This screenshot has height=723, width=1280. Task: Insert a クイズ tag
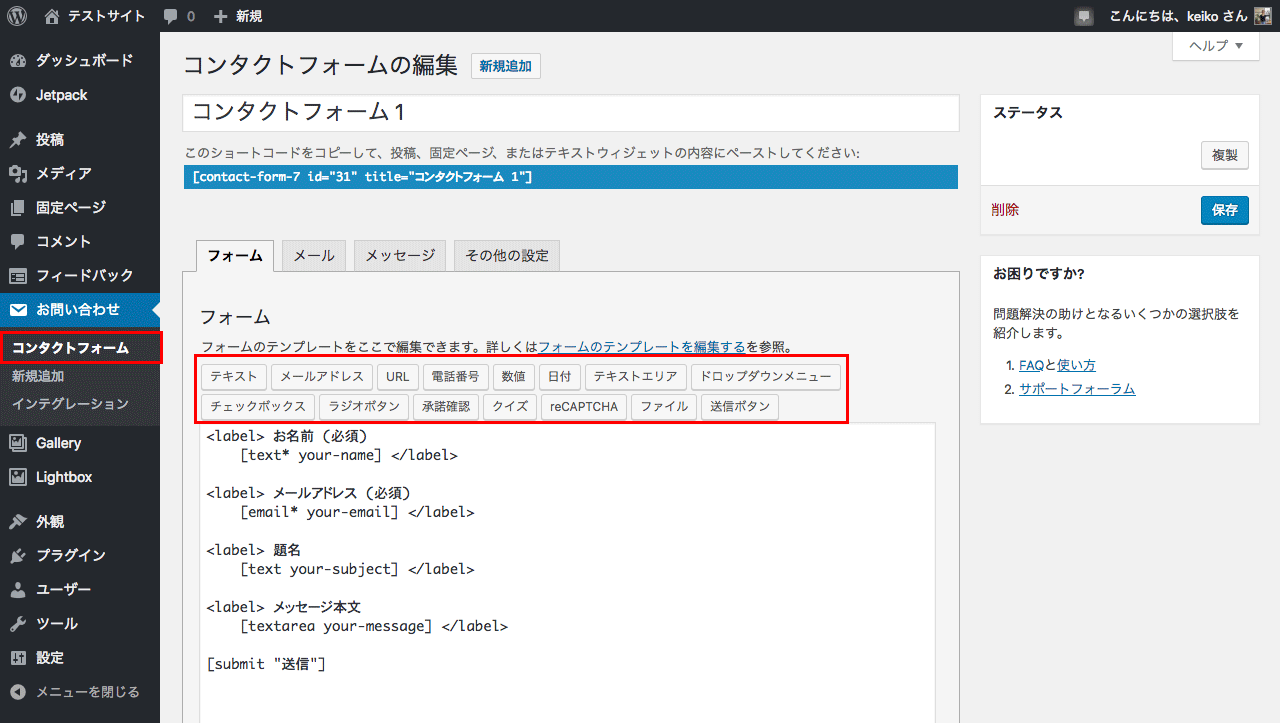click(x=510, y=407)
